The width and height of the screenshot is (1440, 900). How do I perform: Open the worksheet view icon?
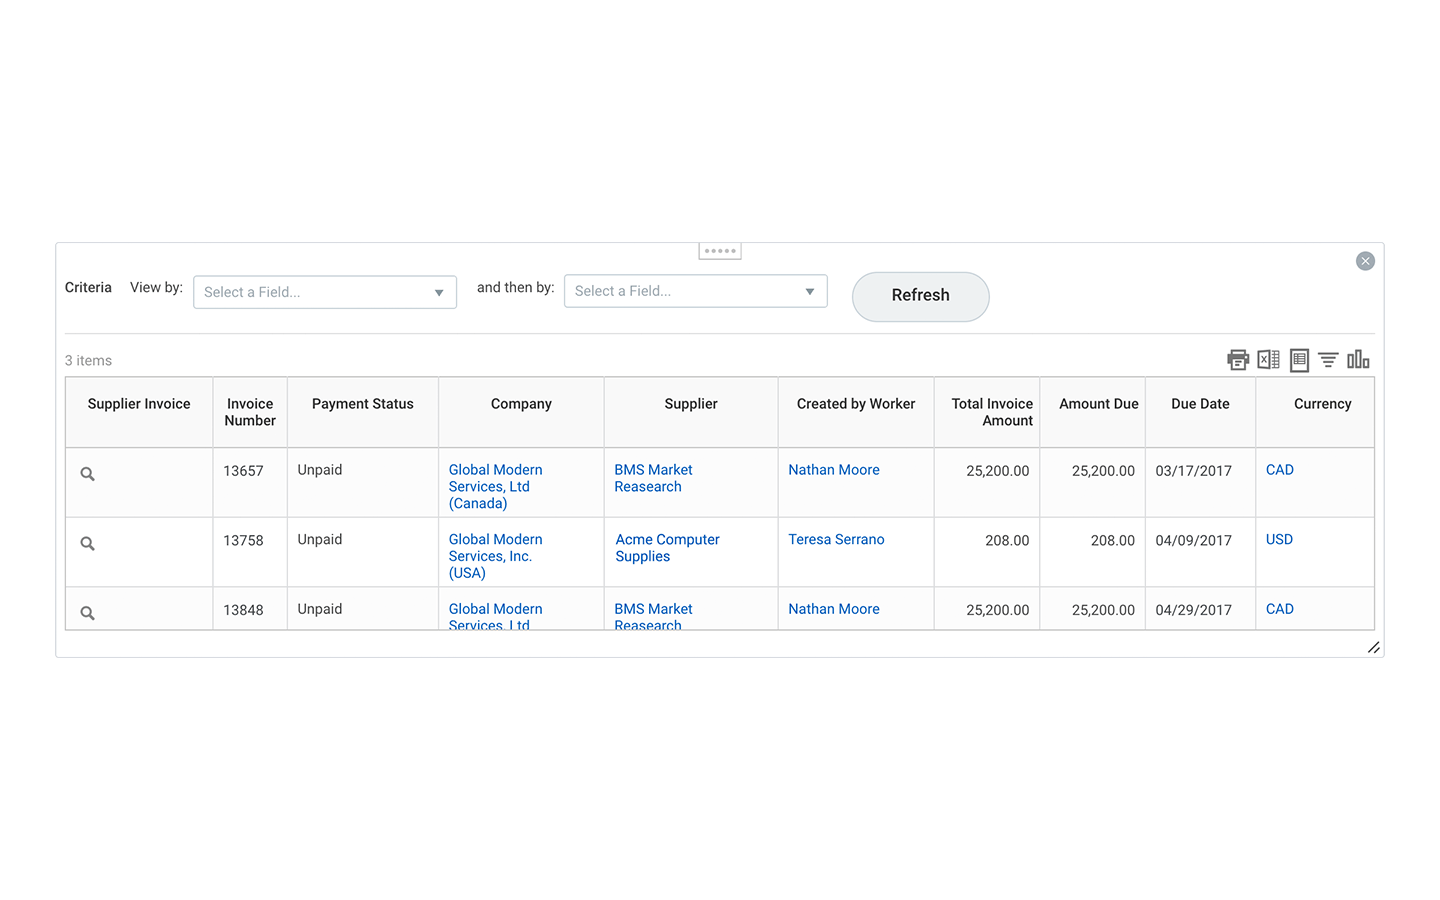pyautogui.click(x=1299, y=360)
